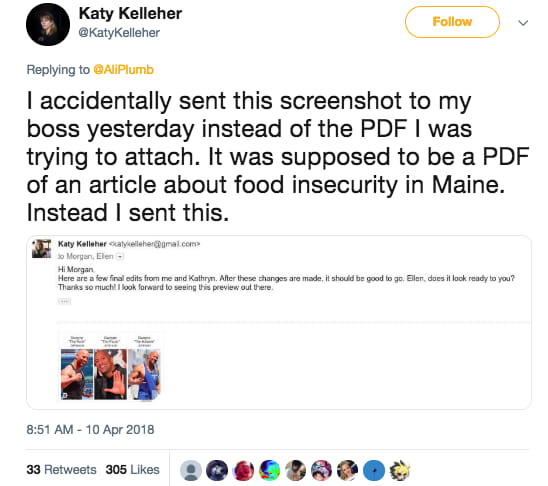Open Katy Kelleher's profile avatar
Screen dimensions: 548x486
pyautogui.click(x=48, y=24)
